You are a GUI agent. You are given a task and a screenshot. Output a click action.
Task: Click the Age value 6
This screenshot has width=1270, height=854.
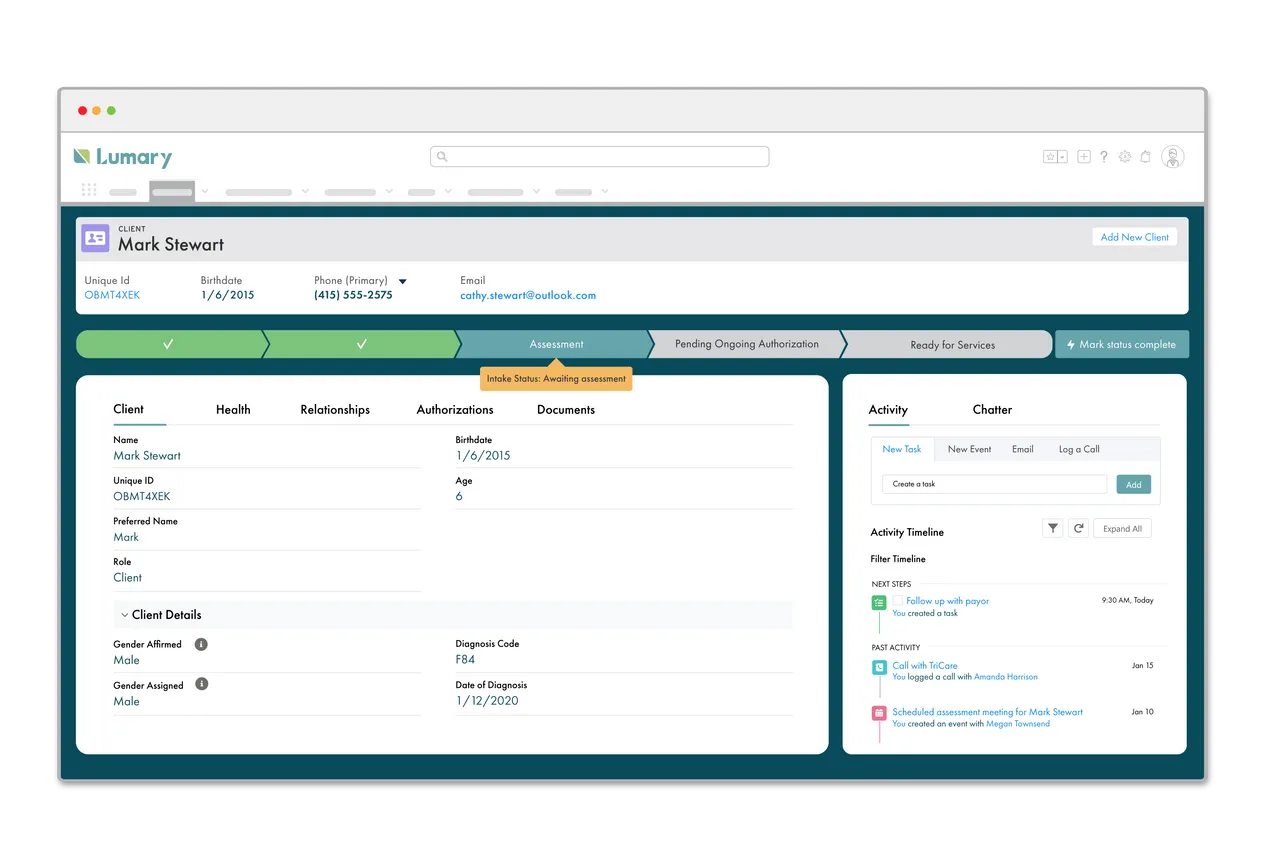(459, 497)
